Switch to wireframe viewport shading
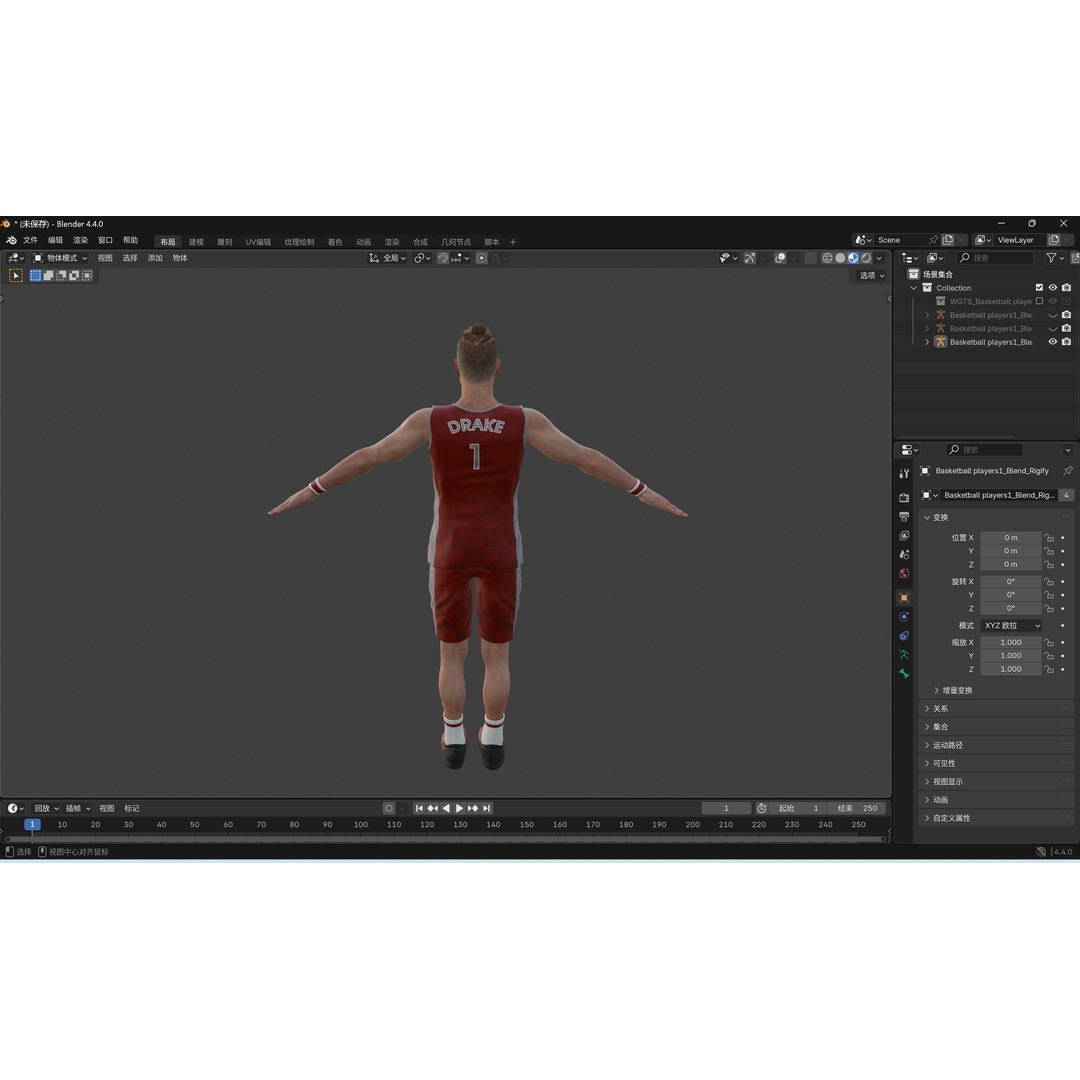 pos(827,258)
